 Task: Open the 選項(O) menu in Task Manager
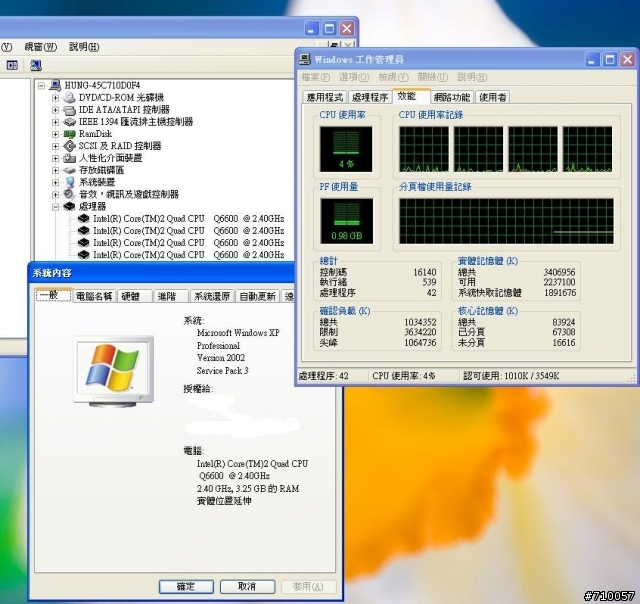click(x=354, y=77)
